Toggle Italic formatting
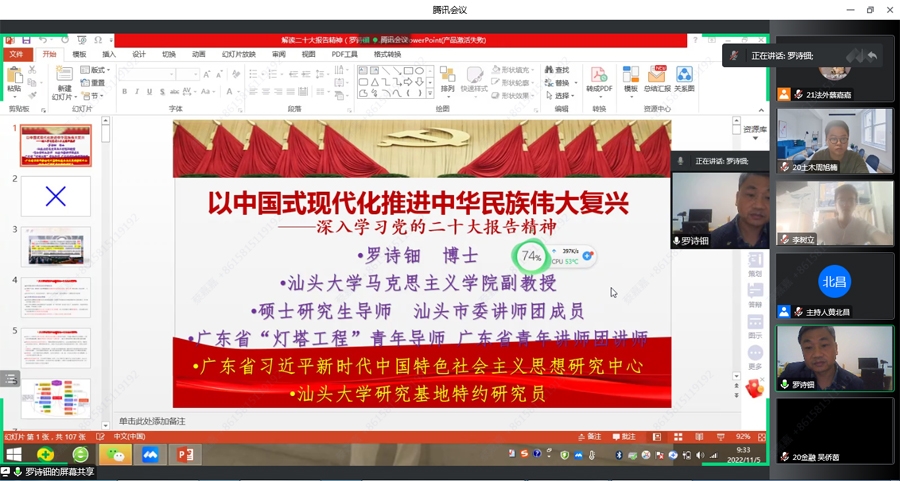 (x=137, y=92)
